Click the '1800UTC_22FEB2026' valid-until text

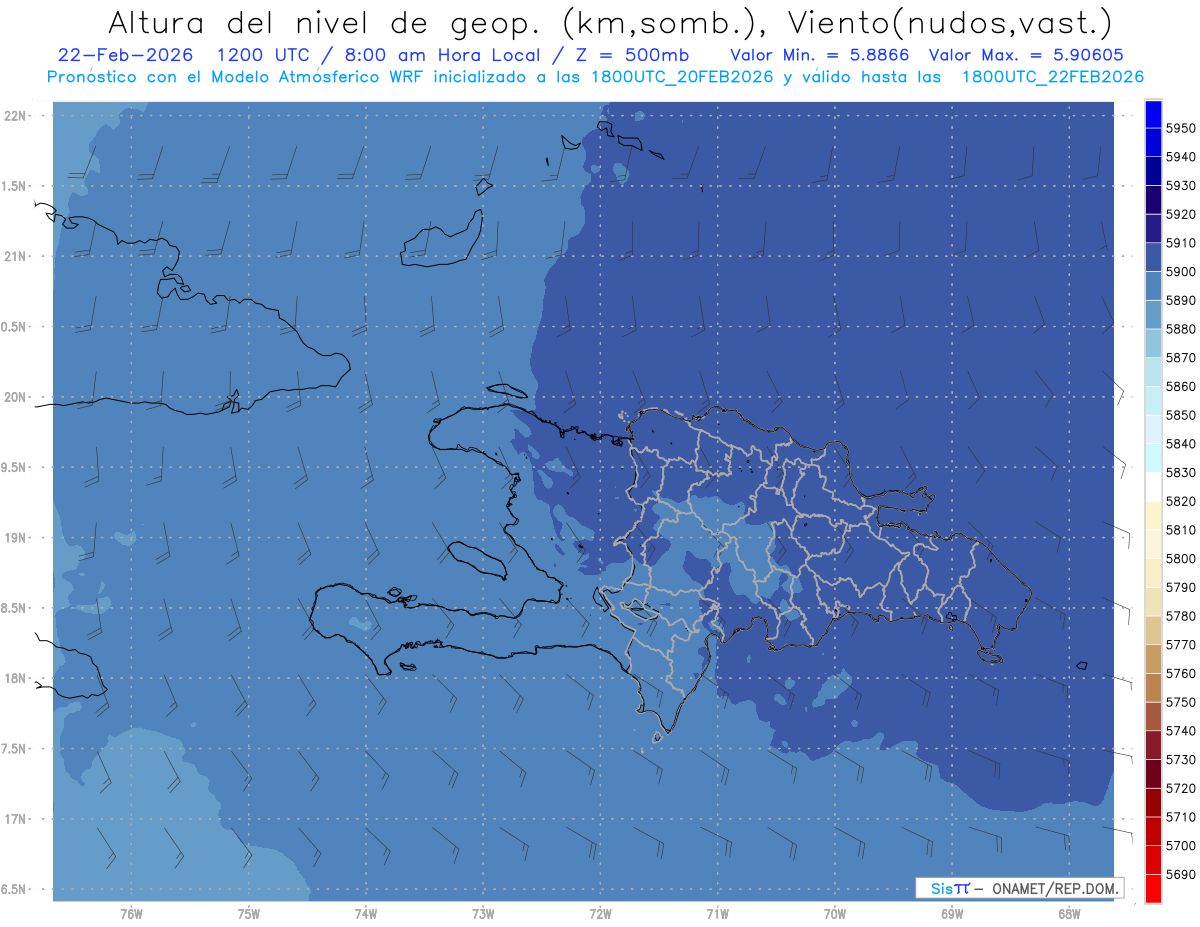point(1052,77)
